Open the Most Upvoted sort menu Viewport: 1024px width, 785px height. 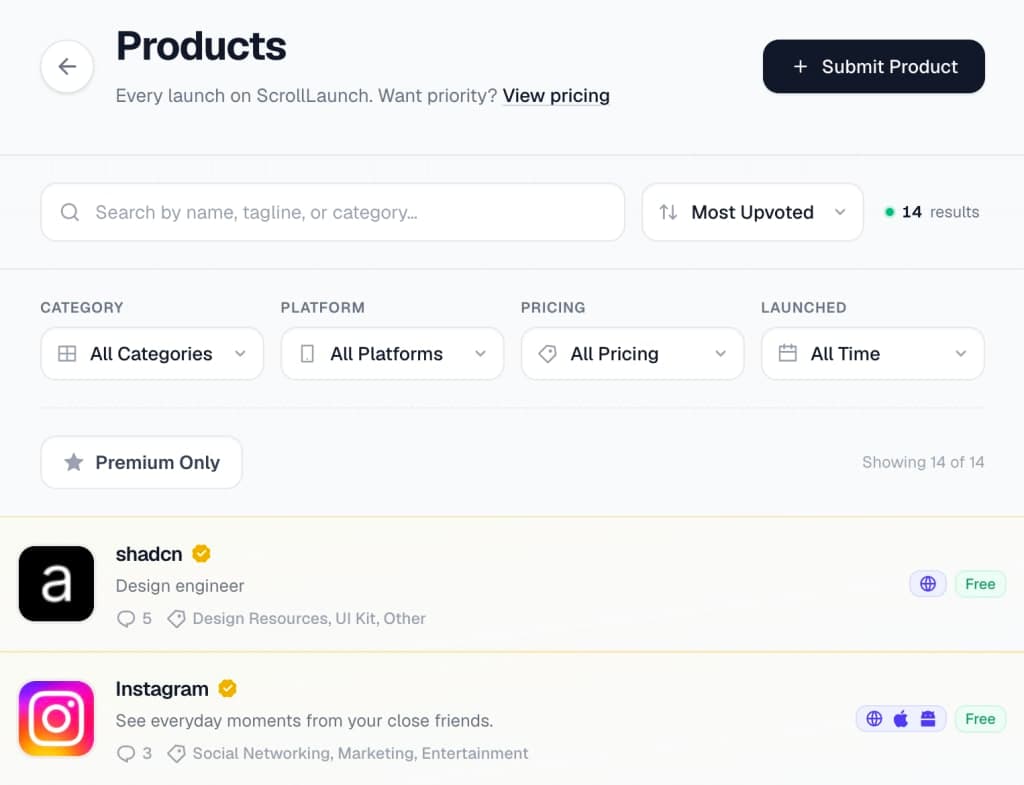752,212
